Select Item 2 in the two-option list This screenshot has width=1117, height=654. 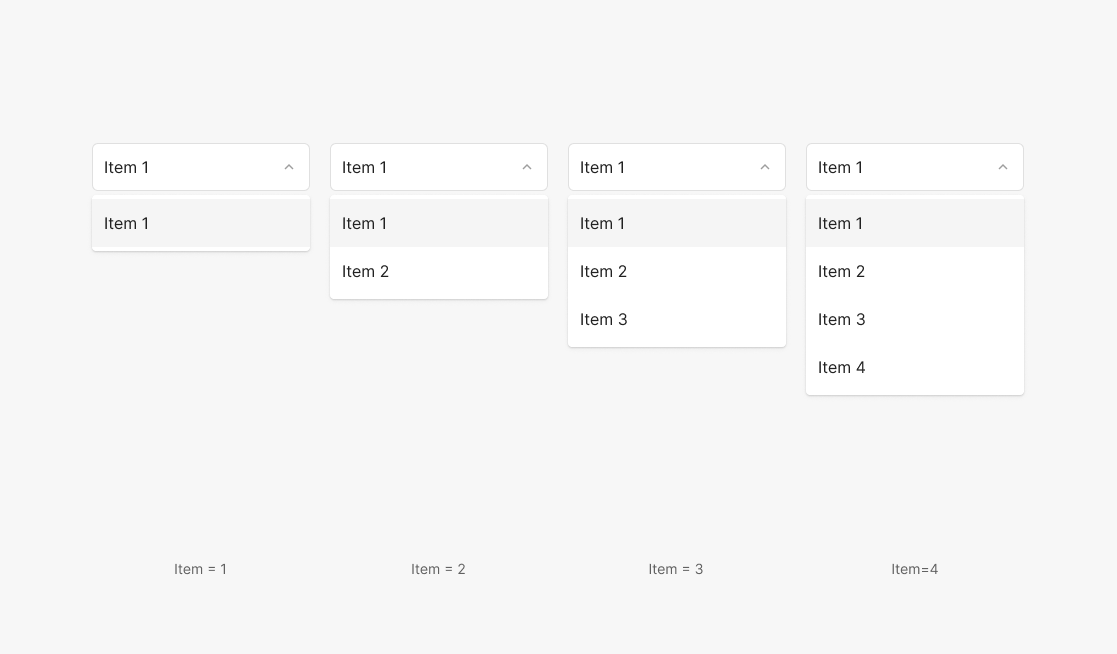click(438, 271)
